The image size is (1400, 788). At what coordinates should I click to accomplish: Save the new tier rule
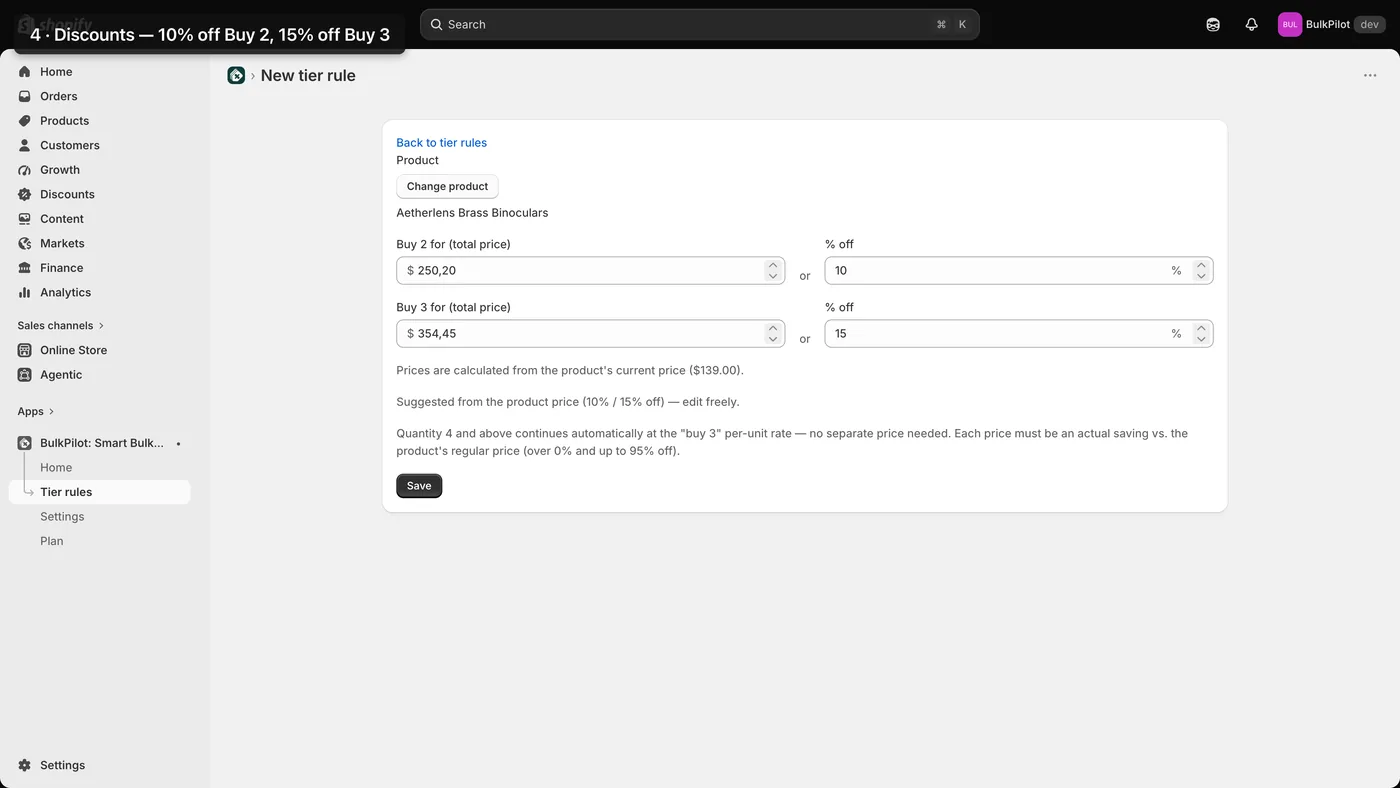point(419,486)
